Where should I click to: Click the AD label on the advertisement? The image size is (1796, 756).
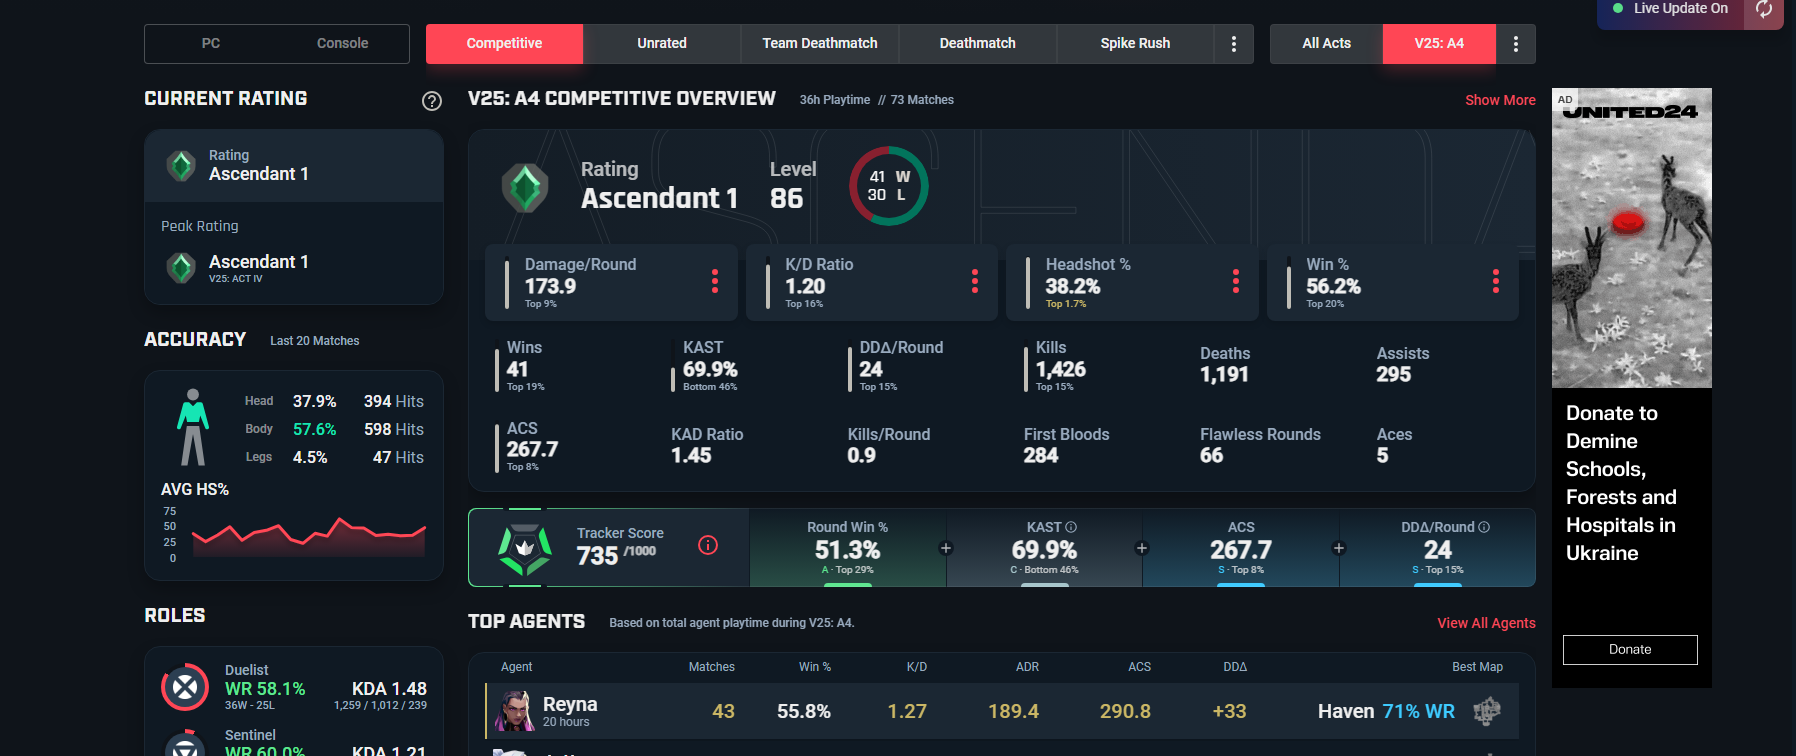coord(1565,99)
